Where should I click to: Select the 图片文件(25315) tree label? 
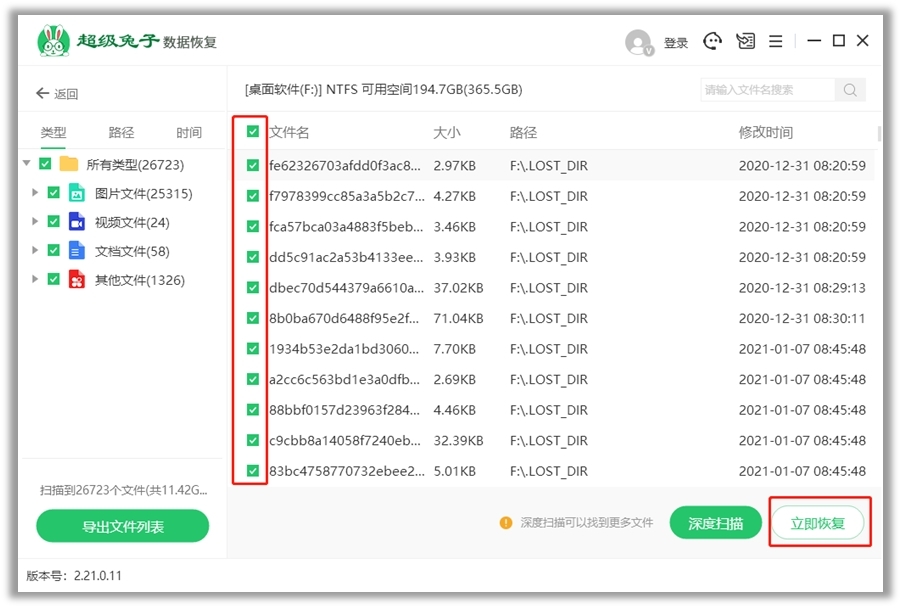tap(144, 193)
